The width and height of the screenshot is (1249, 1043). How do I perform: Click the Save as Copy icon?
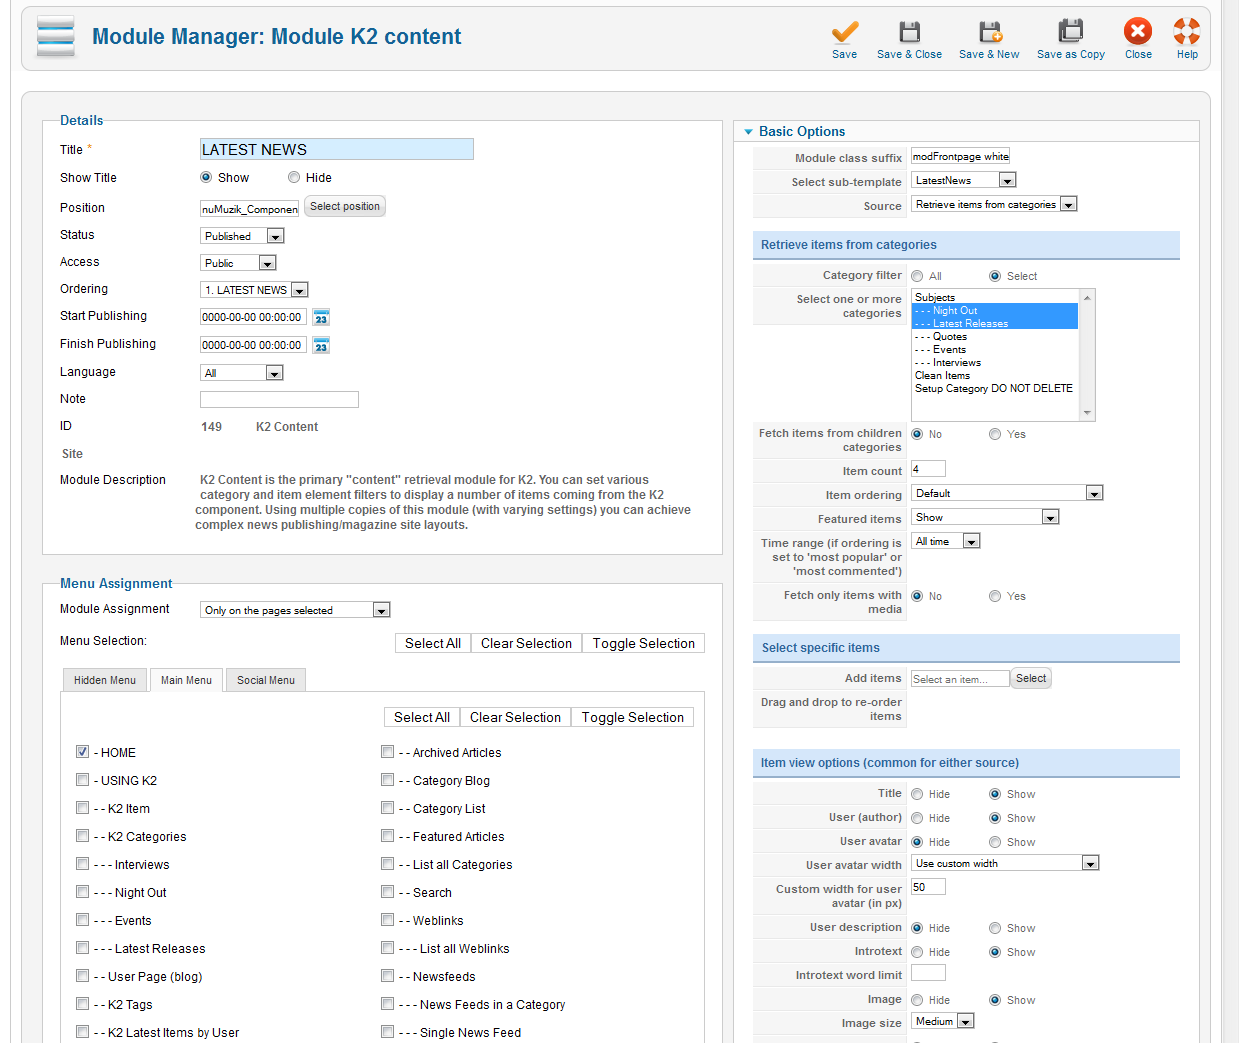[1070, 32]
